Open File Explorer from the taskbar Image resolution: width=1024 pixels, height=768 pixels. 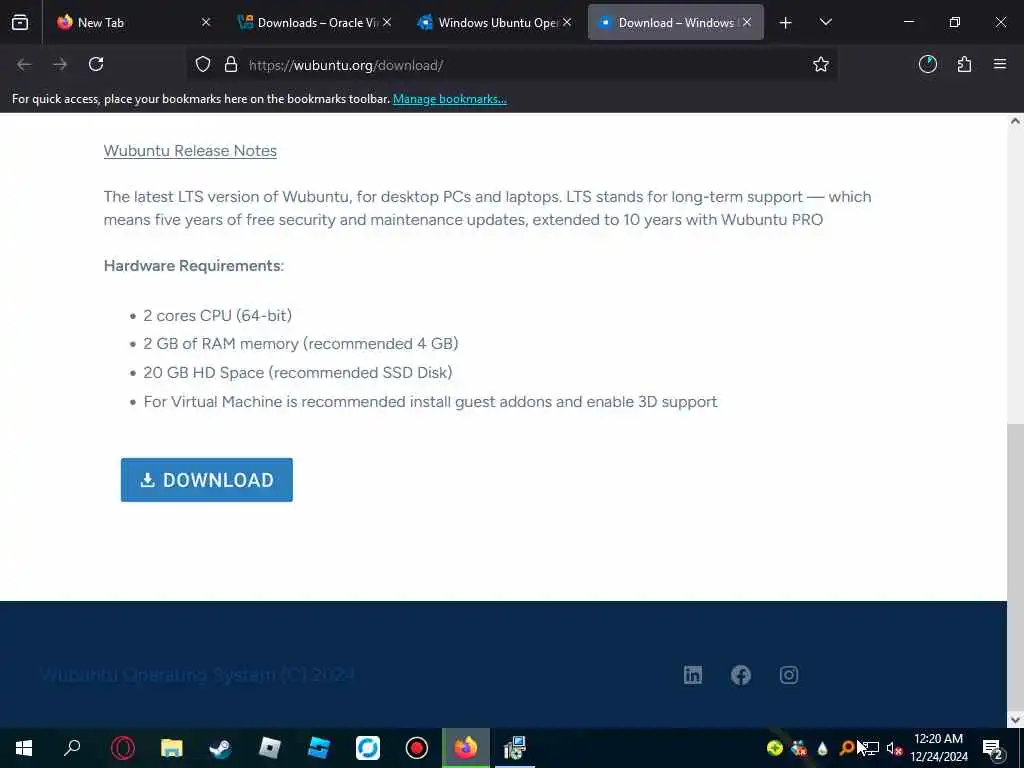click(x=171, y=748)
